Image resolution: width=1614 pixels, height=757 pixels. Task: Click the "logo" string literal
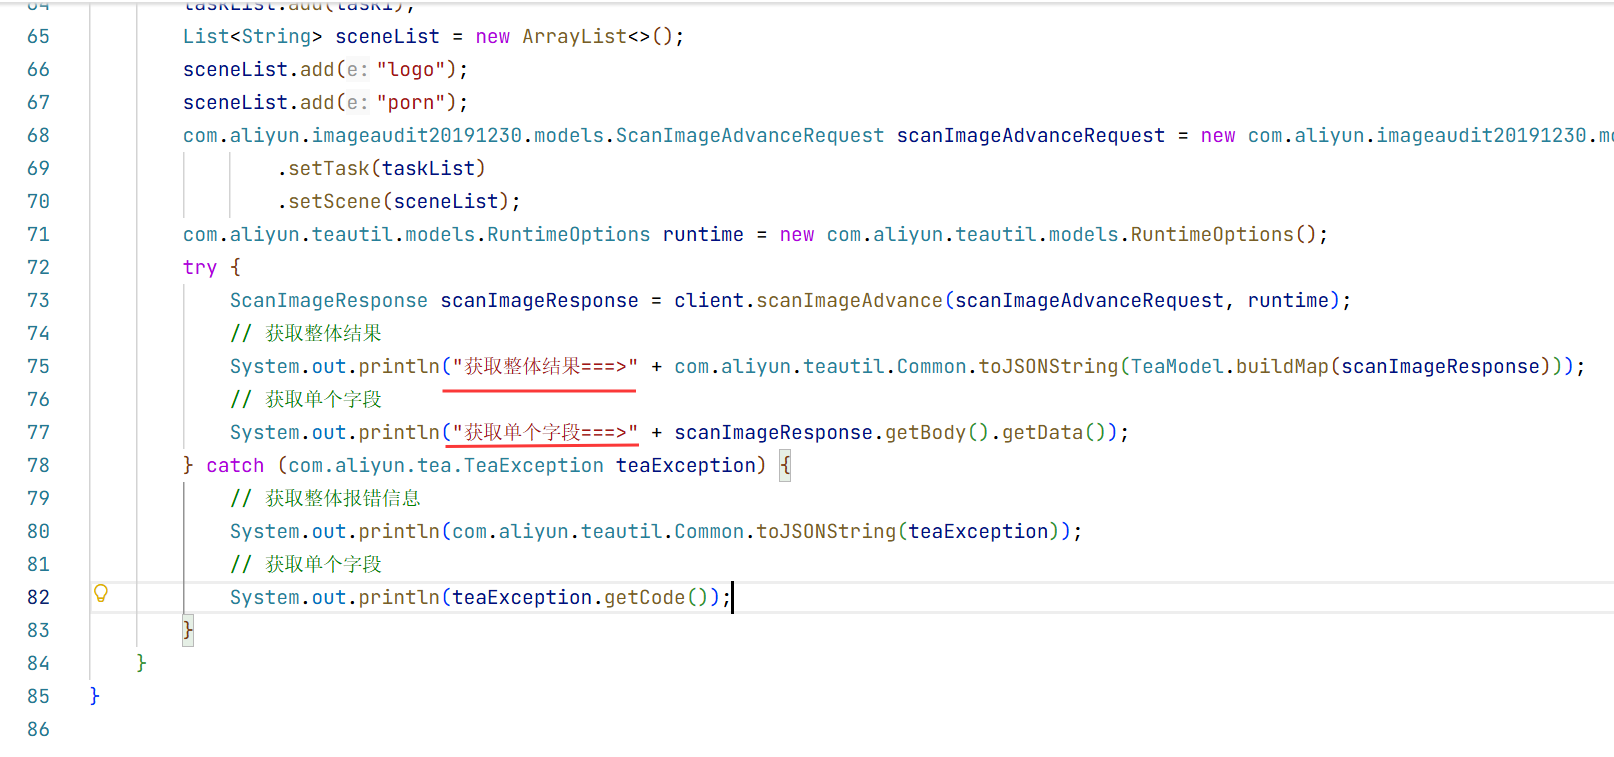click(411, 70)
